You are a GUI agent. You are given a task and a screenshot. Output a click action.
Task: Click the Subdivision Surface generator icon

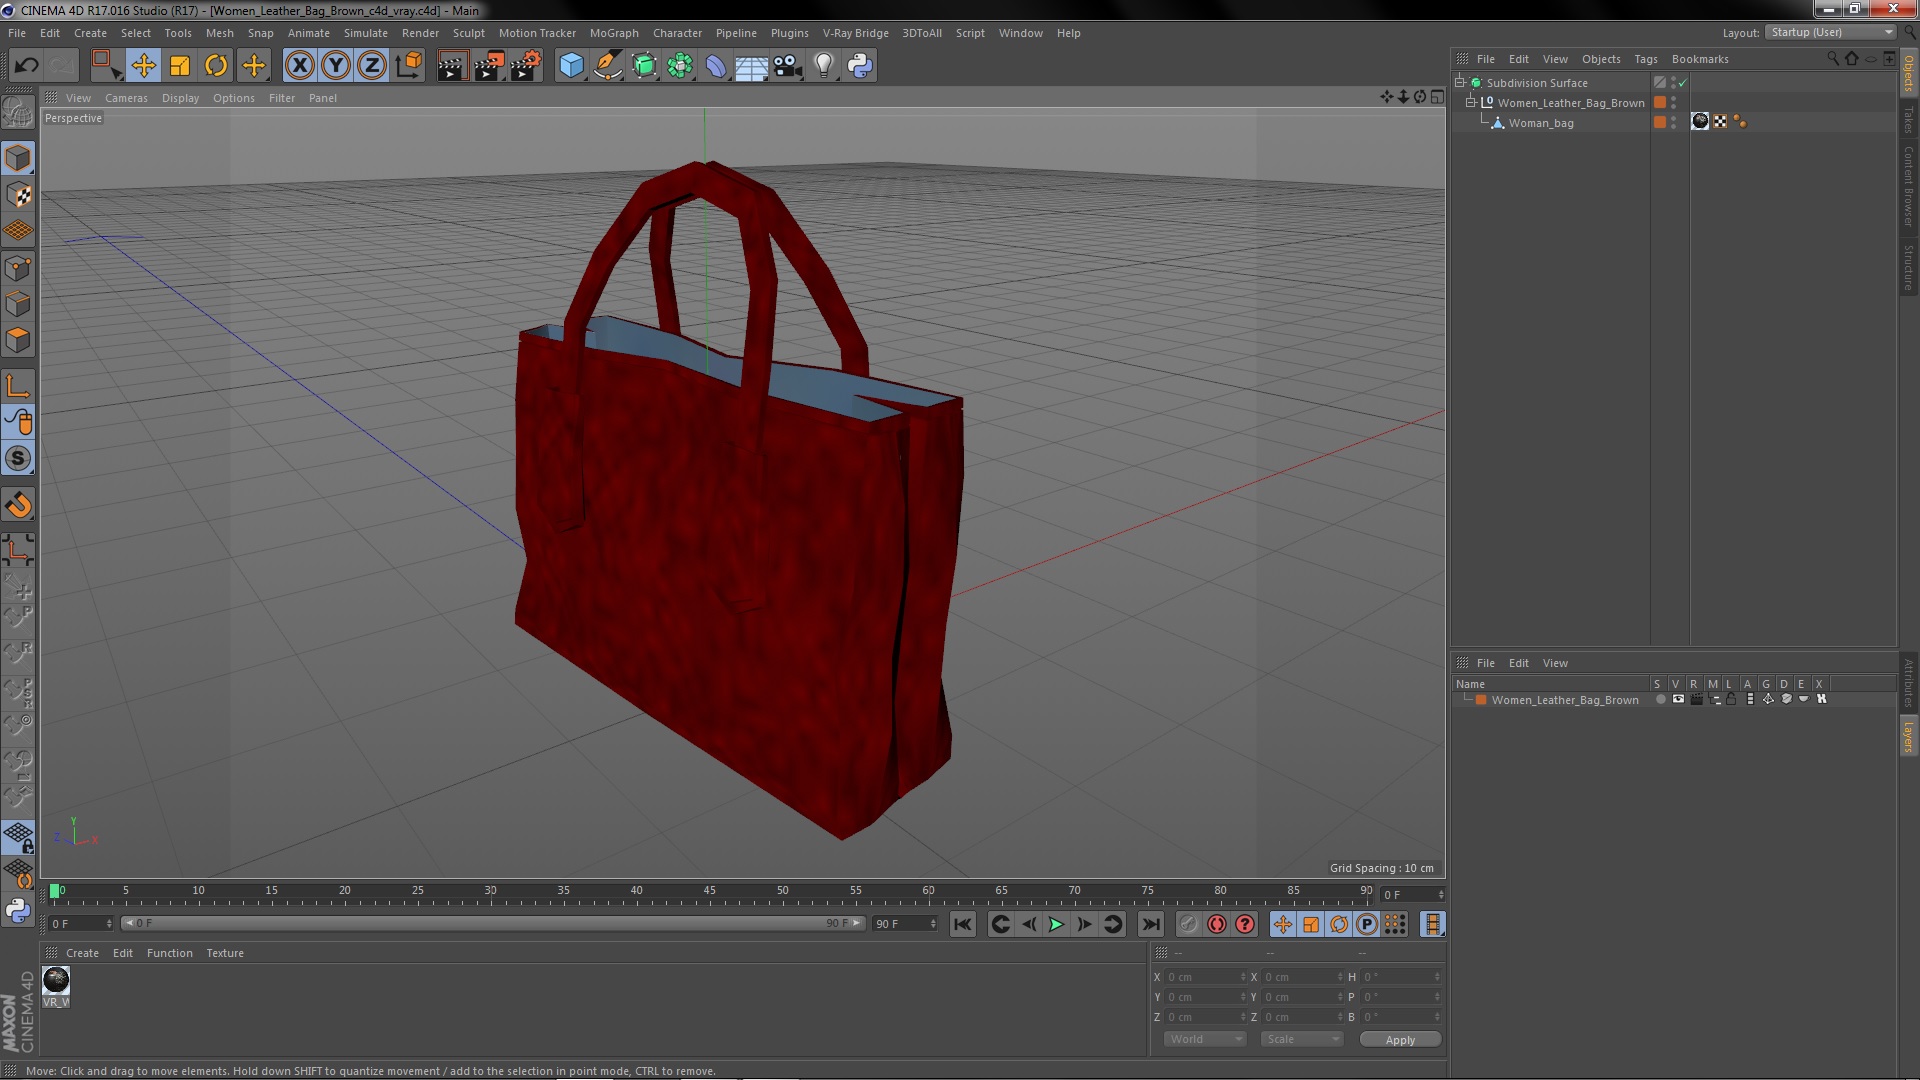(644, 66)
